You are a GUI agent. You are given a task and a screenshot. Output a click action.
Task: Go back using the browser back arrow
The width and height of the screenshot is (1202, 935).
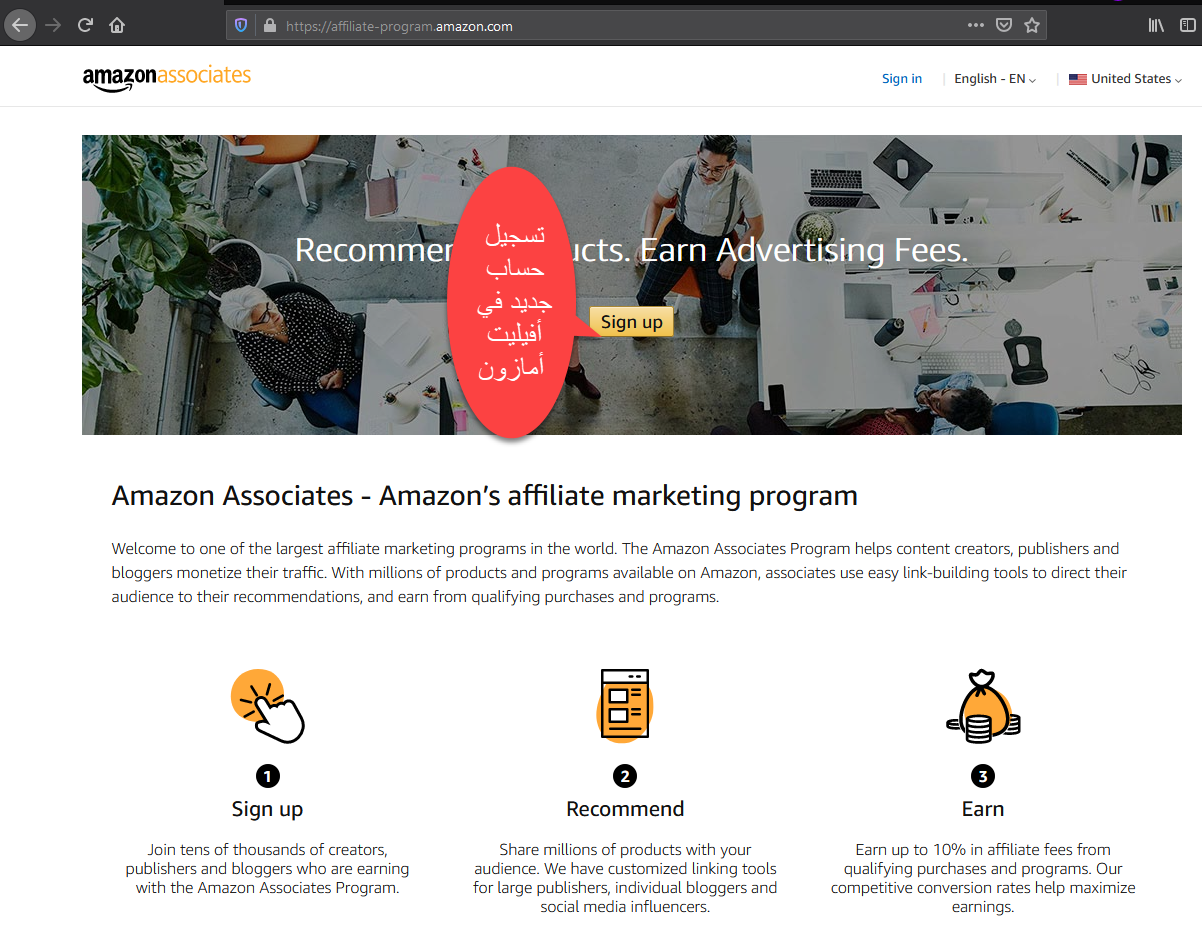point(20,25)
